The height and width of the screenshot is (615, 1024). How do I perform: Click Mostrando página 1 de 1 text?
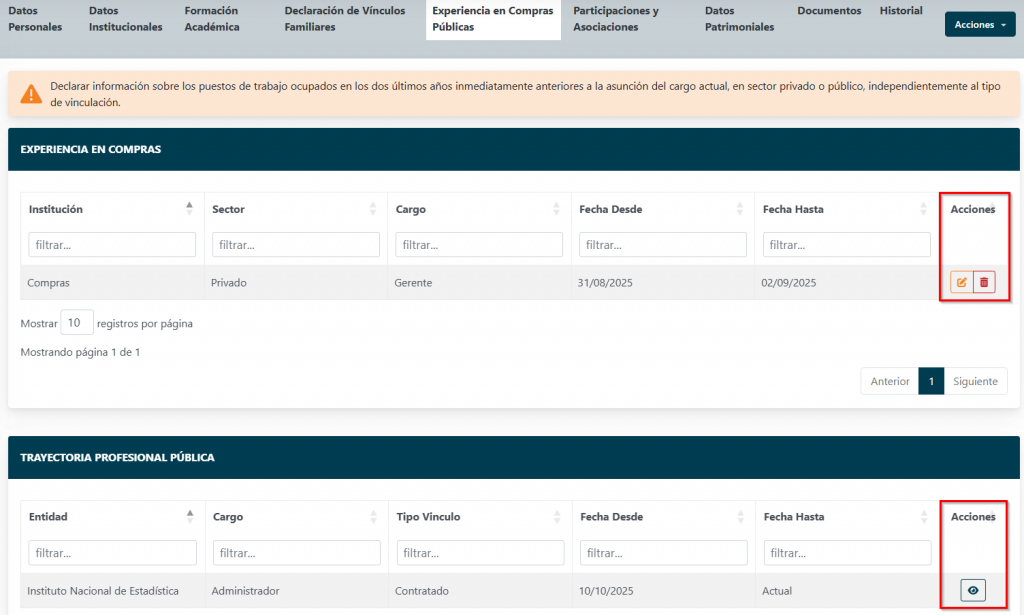coord(80,352)
